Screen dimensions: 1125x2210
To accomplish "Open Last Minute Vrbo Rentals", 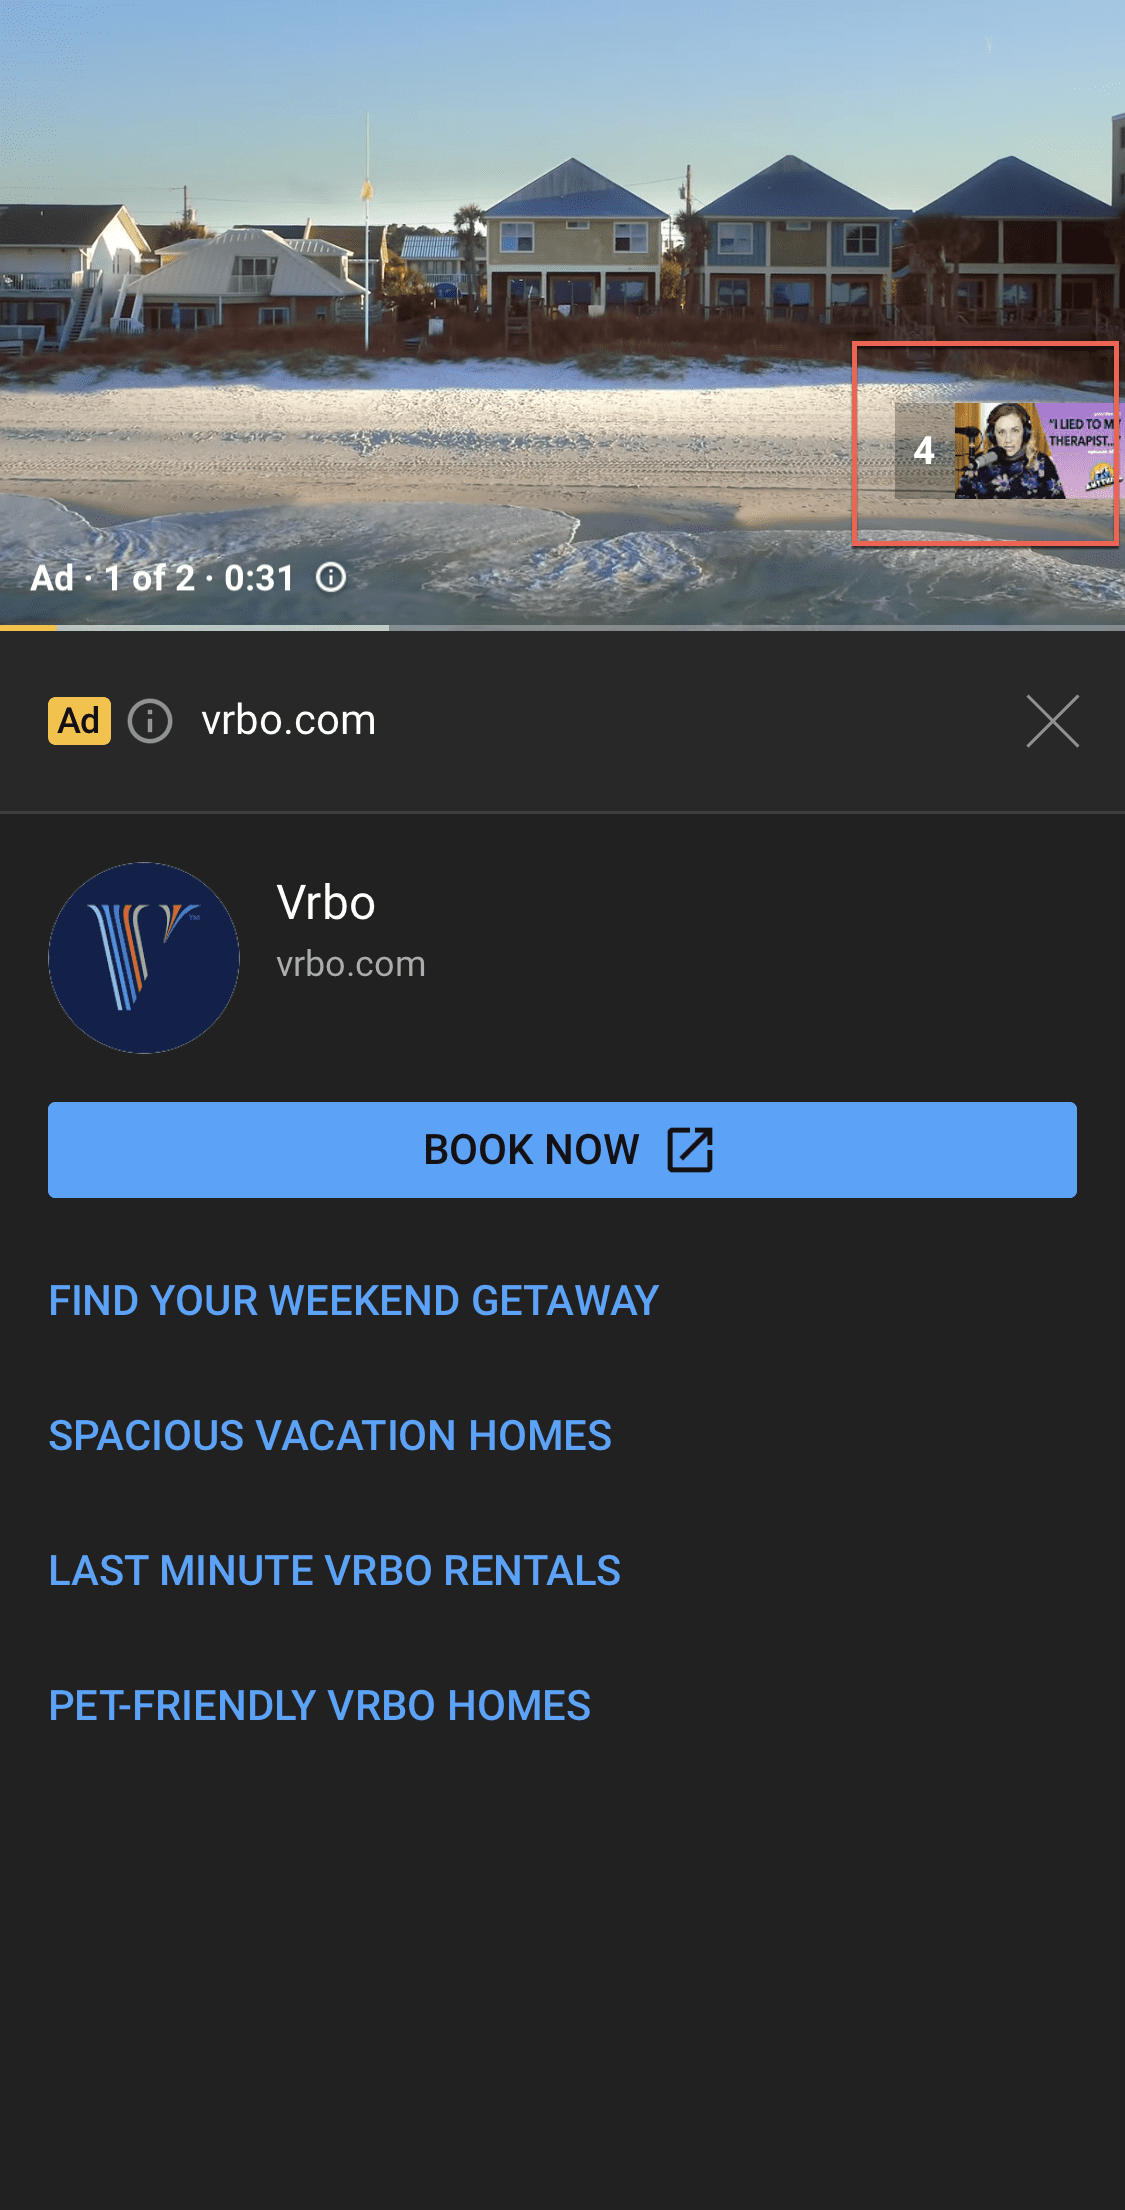I will (x=334, y=1570).
